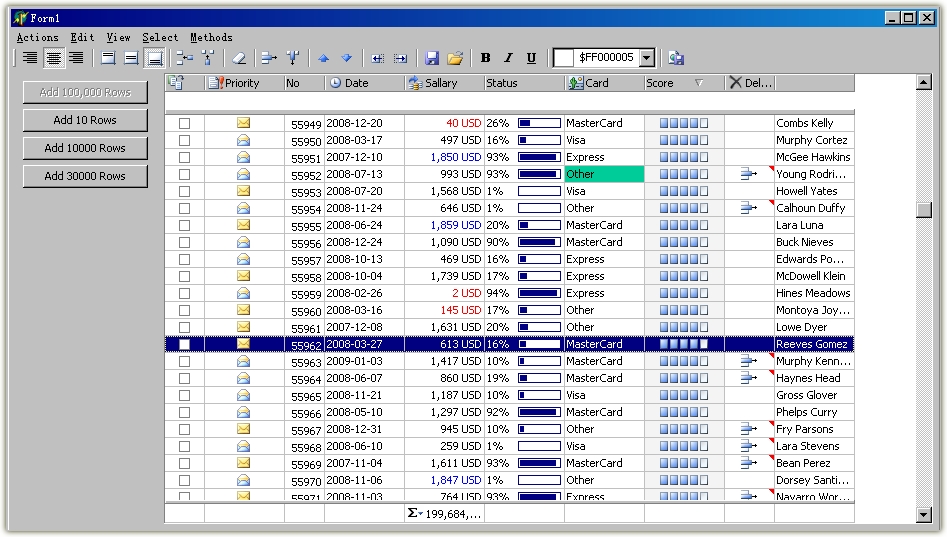Viewport: 947px width, 537px height.
Task: Click the Add 30000 Rows button
Action: pos(85,176)
